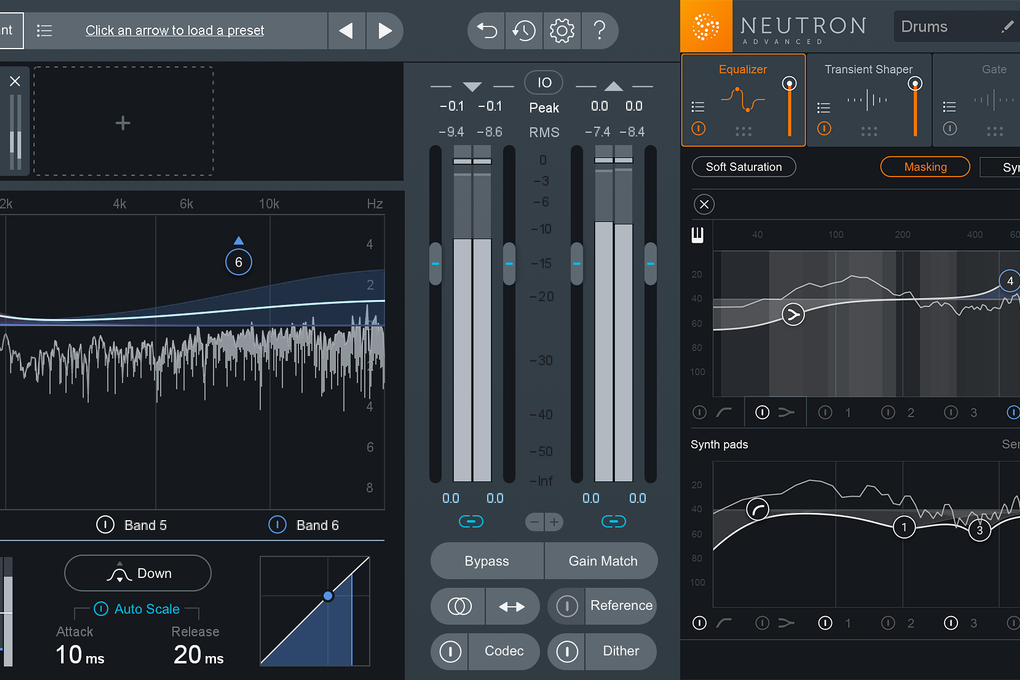The image size is (1020, 680).
Task: Toggle the Equalizer module power button
Action: tap(699, 128)
